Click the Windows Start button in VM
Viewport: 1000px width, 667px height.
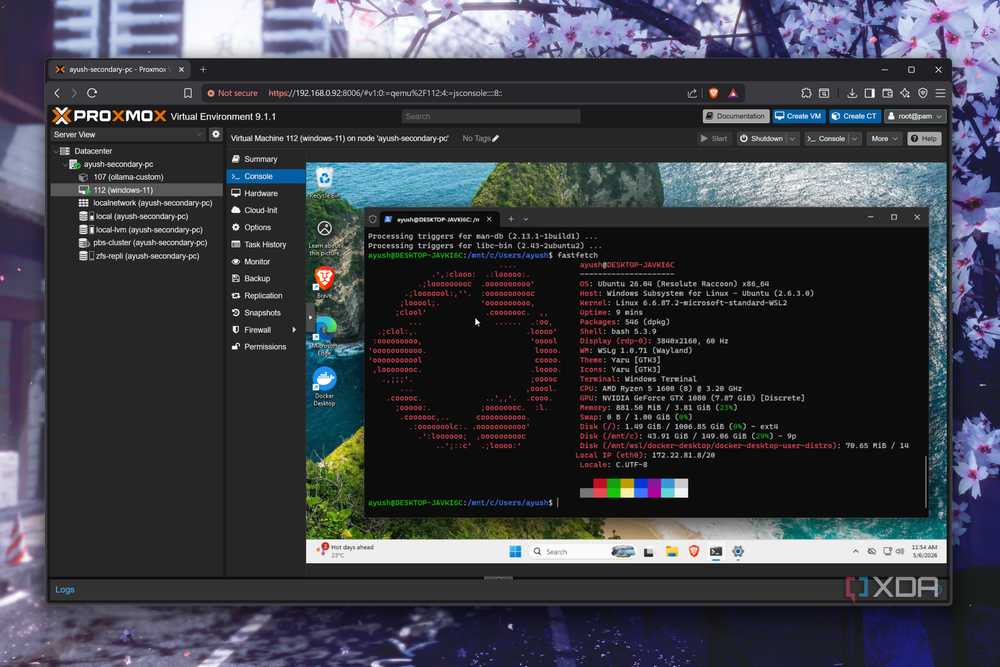(515, 552)
